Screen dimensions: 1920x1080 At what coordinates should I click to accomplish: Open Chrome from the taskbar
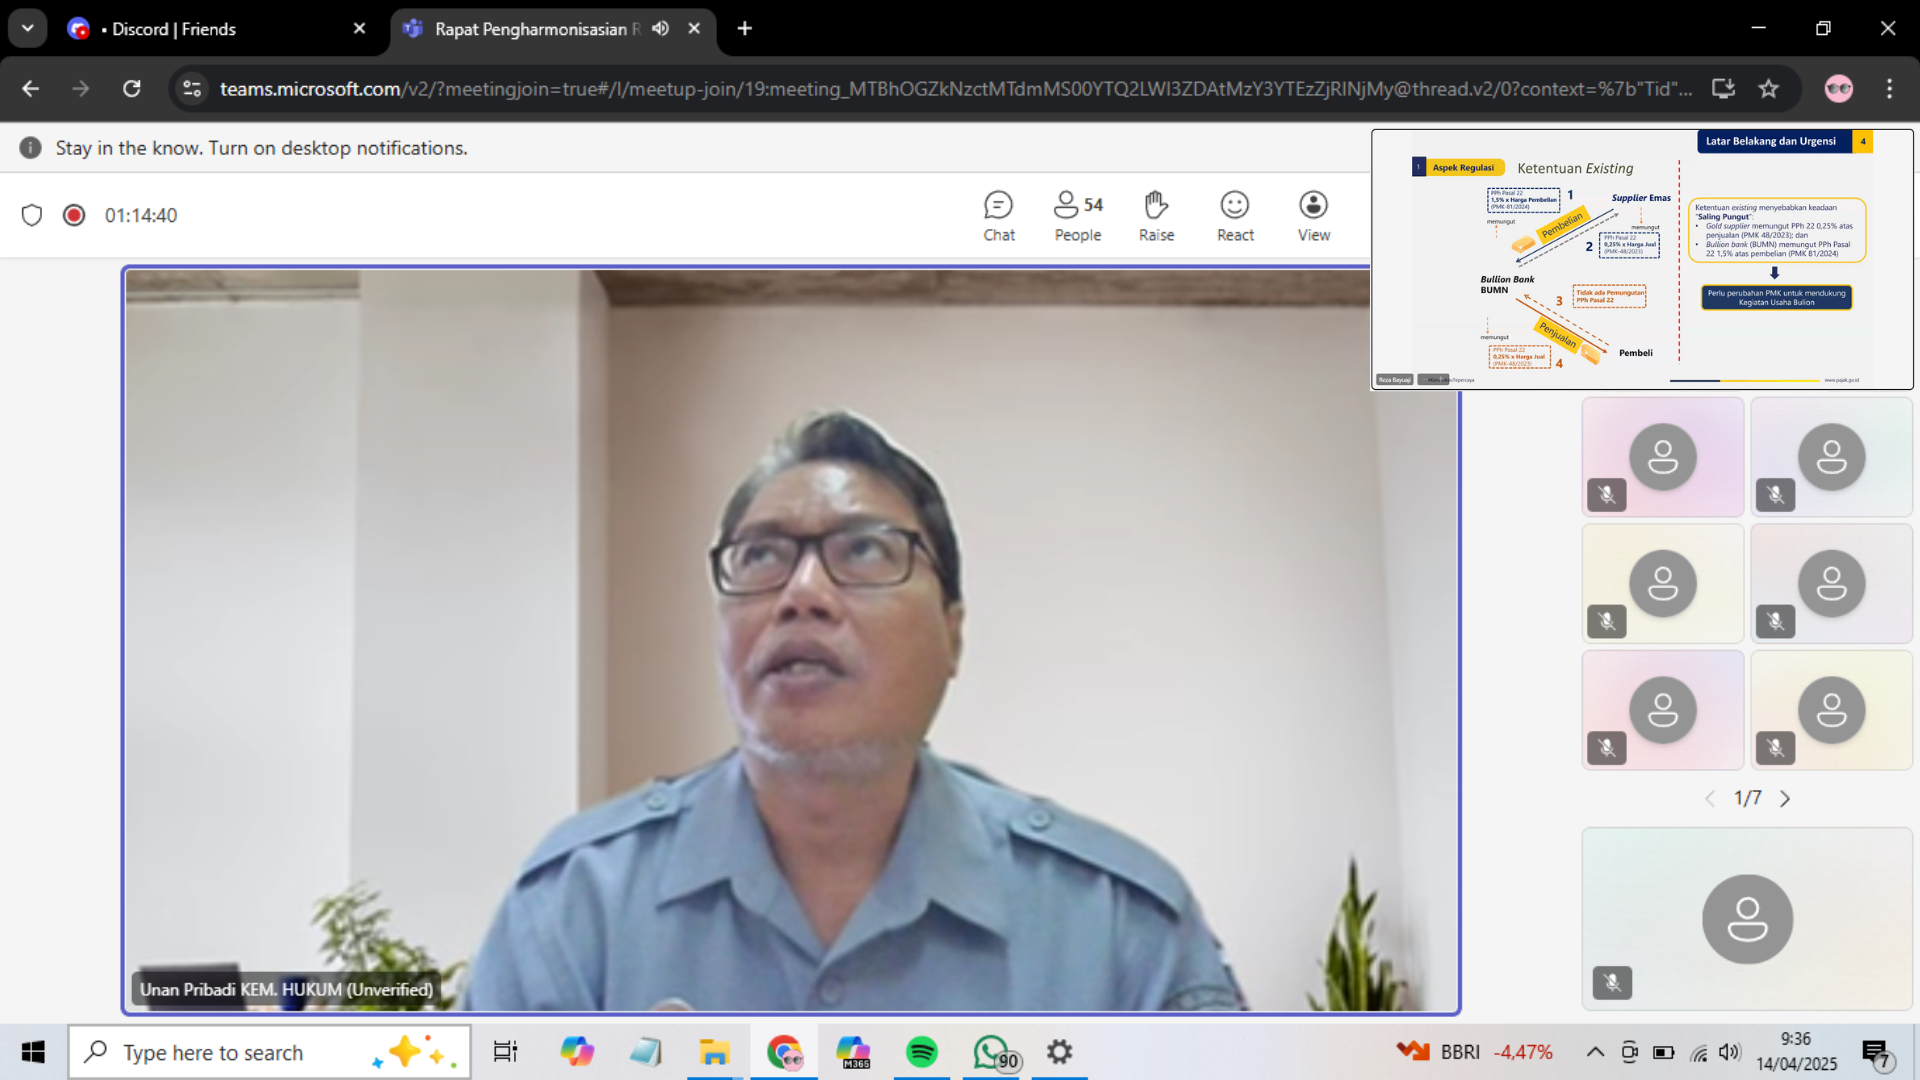(784, 1052)
